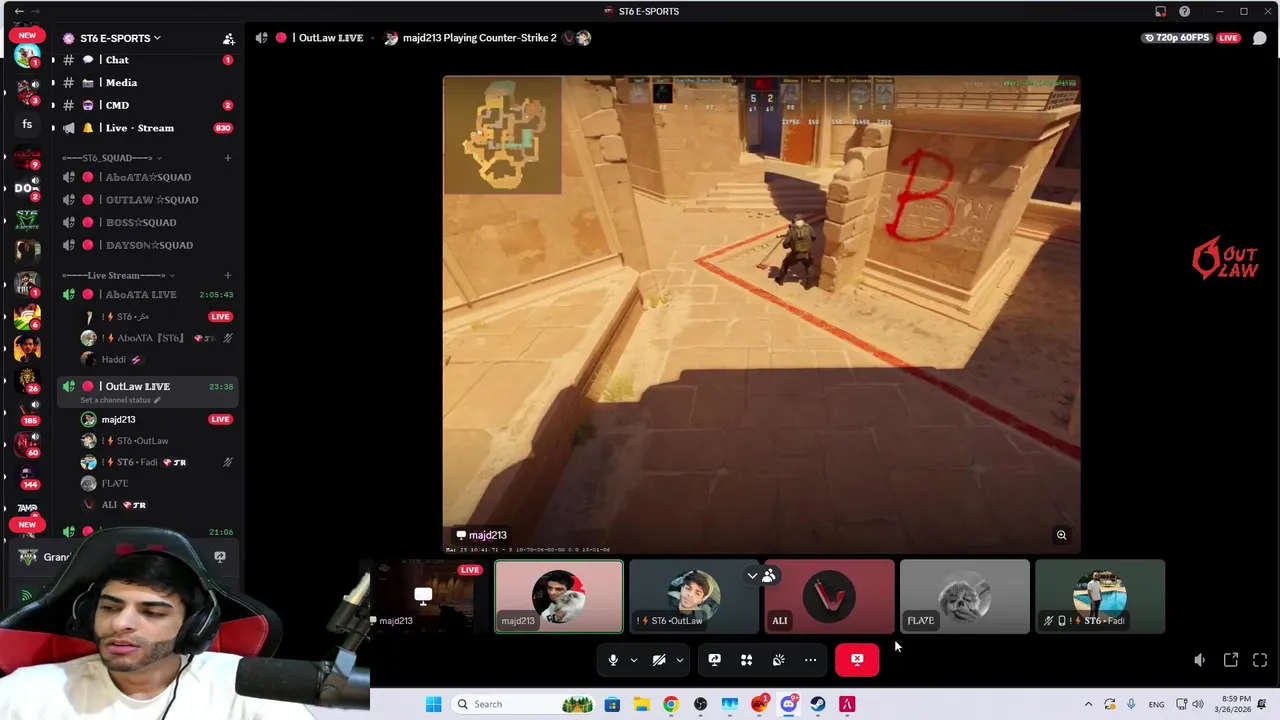Toggle the camera on or off

click(x=659, y=660)
